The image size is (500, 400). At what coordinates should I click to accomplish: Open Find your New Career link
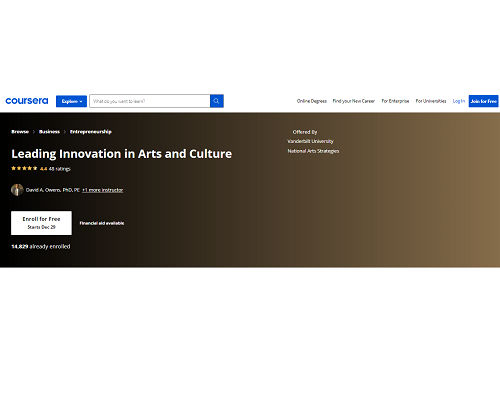coord(354,101)
